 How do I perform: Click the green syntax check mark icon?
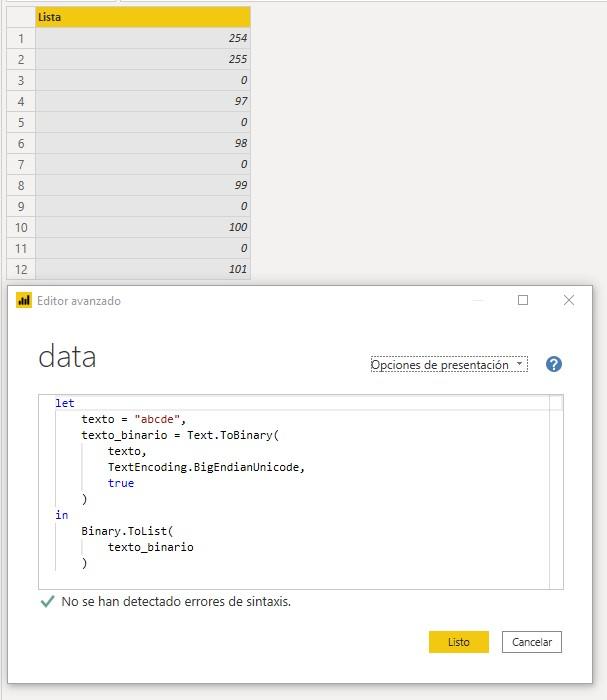(47, 601)
